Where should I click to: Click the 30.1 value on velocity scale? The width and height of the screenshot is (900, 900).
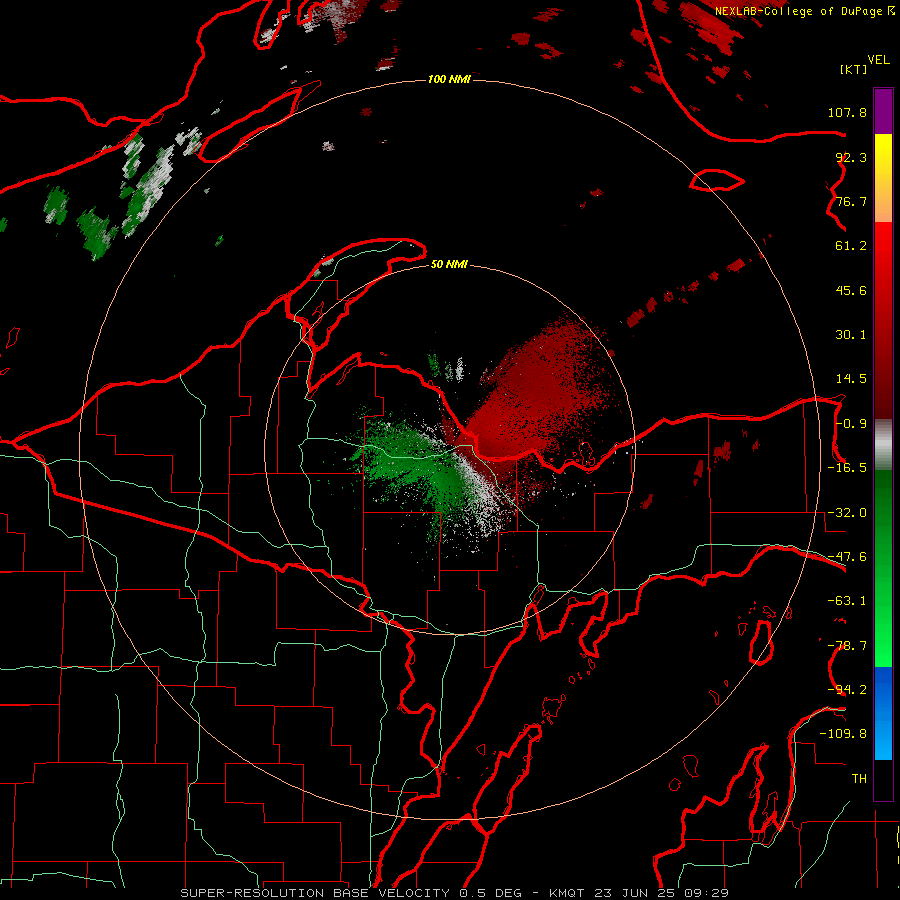point(851,335)
